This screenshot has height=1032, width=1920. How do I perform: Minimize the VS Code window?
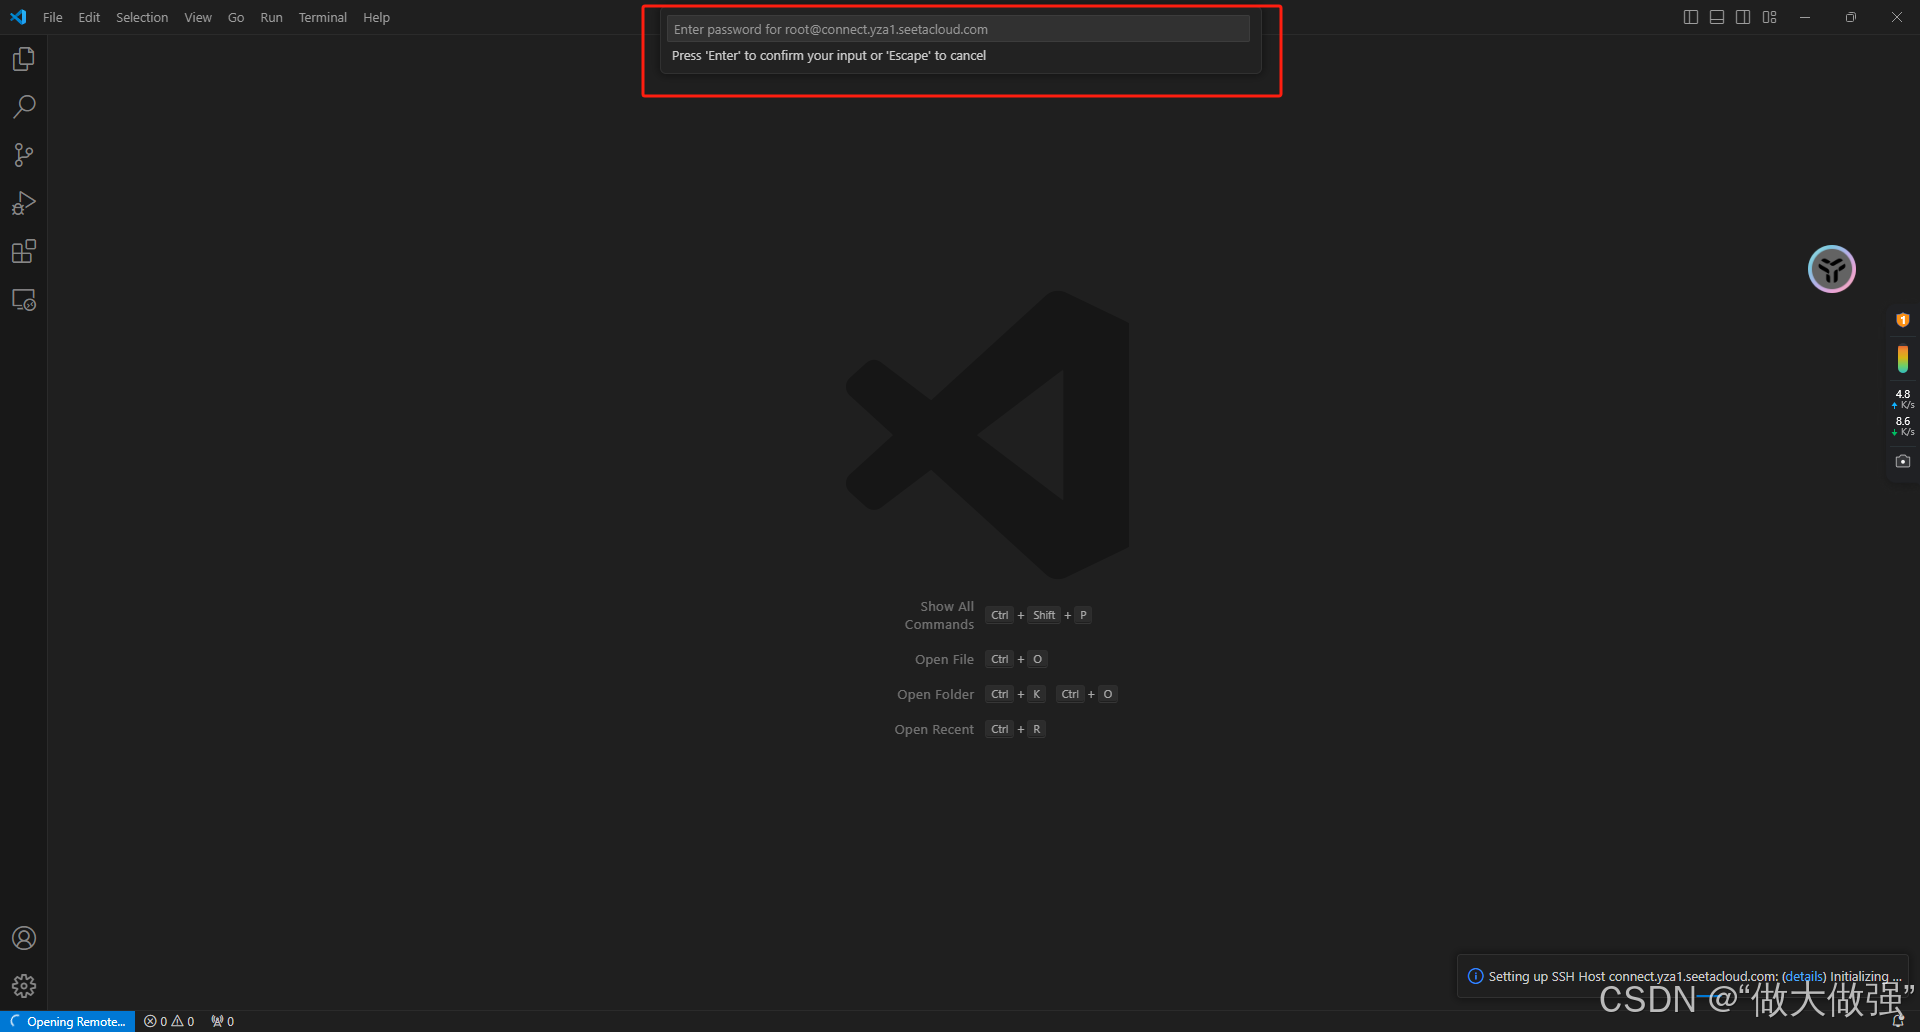(x=1805, y=17)
